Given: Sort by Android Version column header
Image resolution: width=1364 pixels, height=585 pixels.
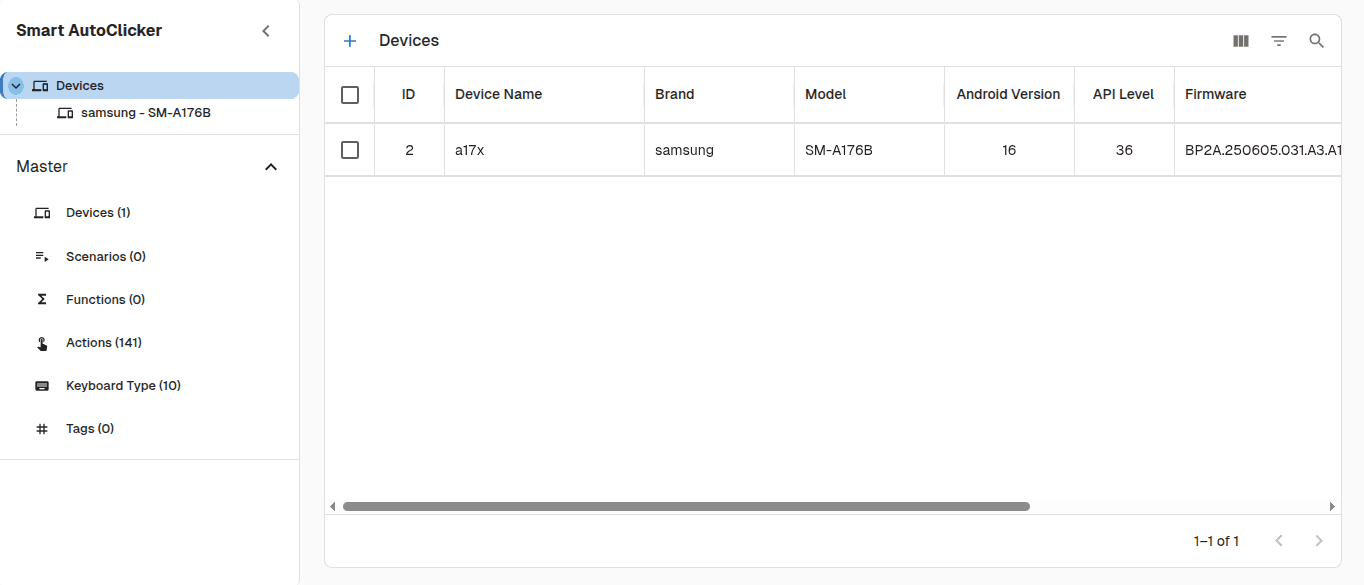Looking at the screenshot, I should click(x=1008, y=95).
